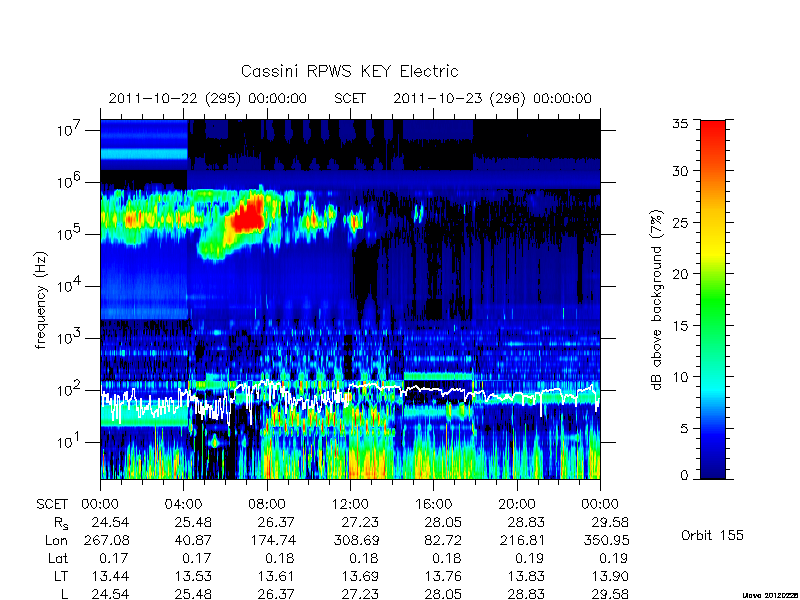Click the Lon value 216.81

(x=521, y=540)
